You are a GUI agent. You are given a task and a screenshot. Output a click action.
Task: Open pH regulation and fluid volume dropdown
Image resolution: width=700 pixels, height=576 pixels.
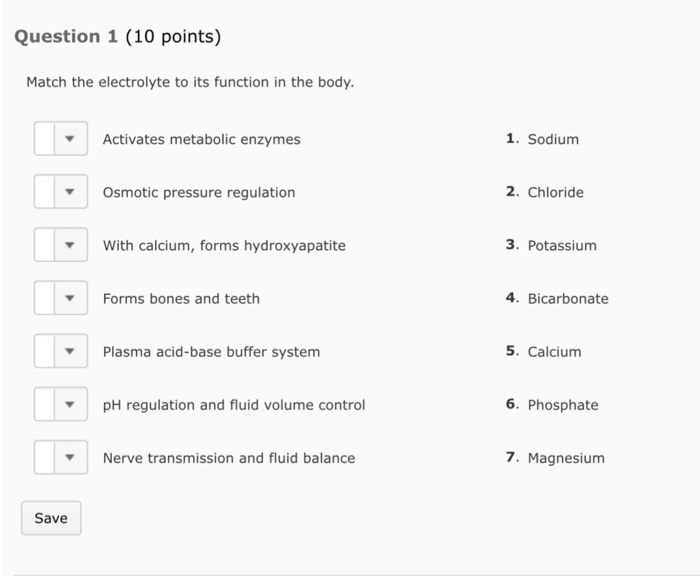click(61, 405)
